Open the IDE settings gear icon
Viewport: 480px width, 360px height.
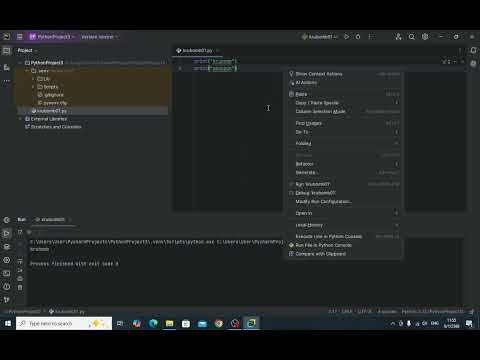click(425, 37)
